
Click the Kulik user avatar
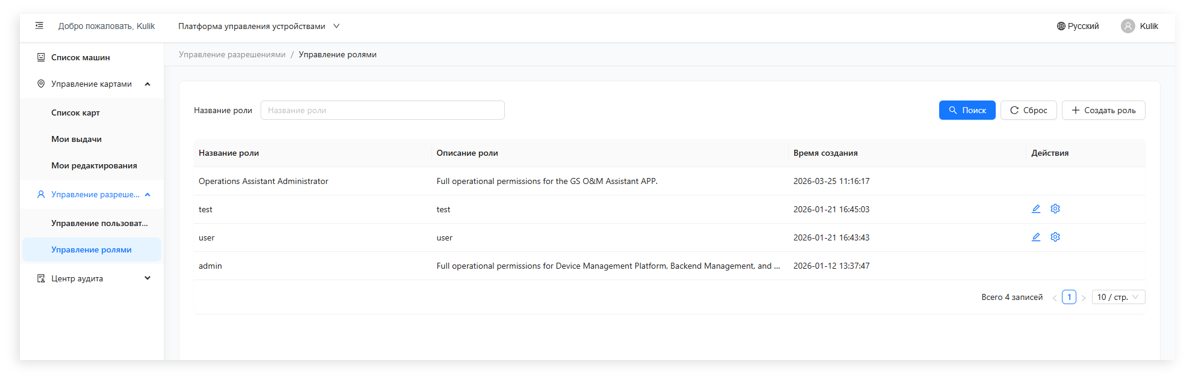[1128, 26]
